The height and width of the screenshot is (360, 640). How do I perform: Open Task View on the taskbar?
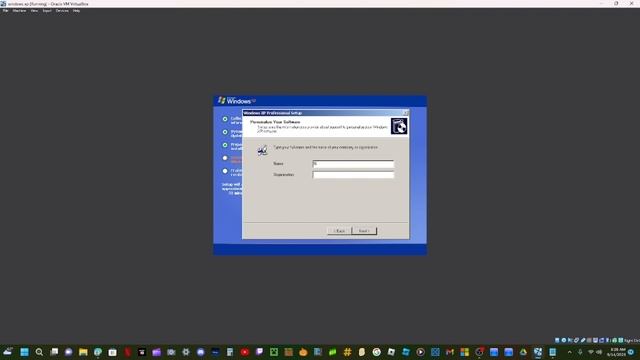point(54,352)
